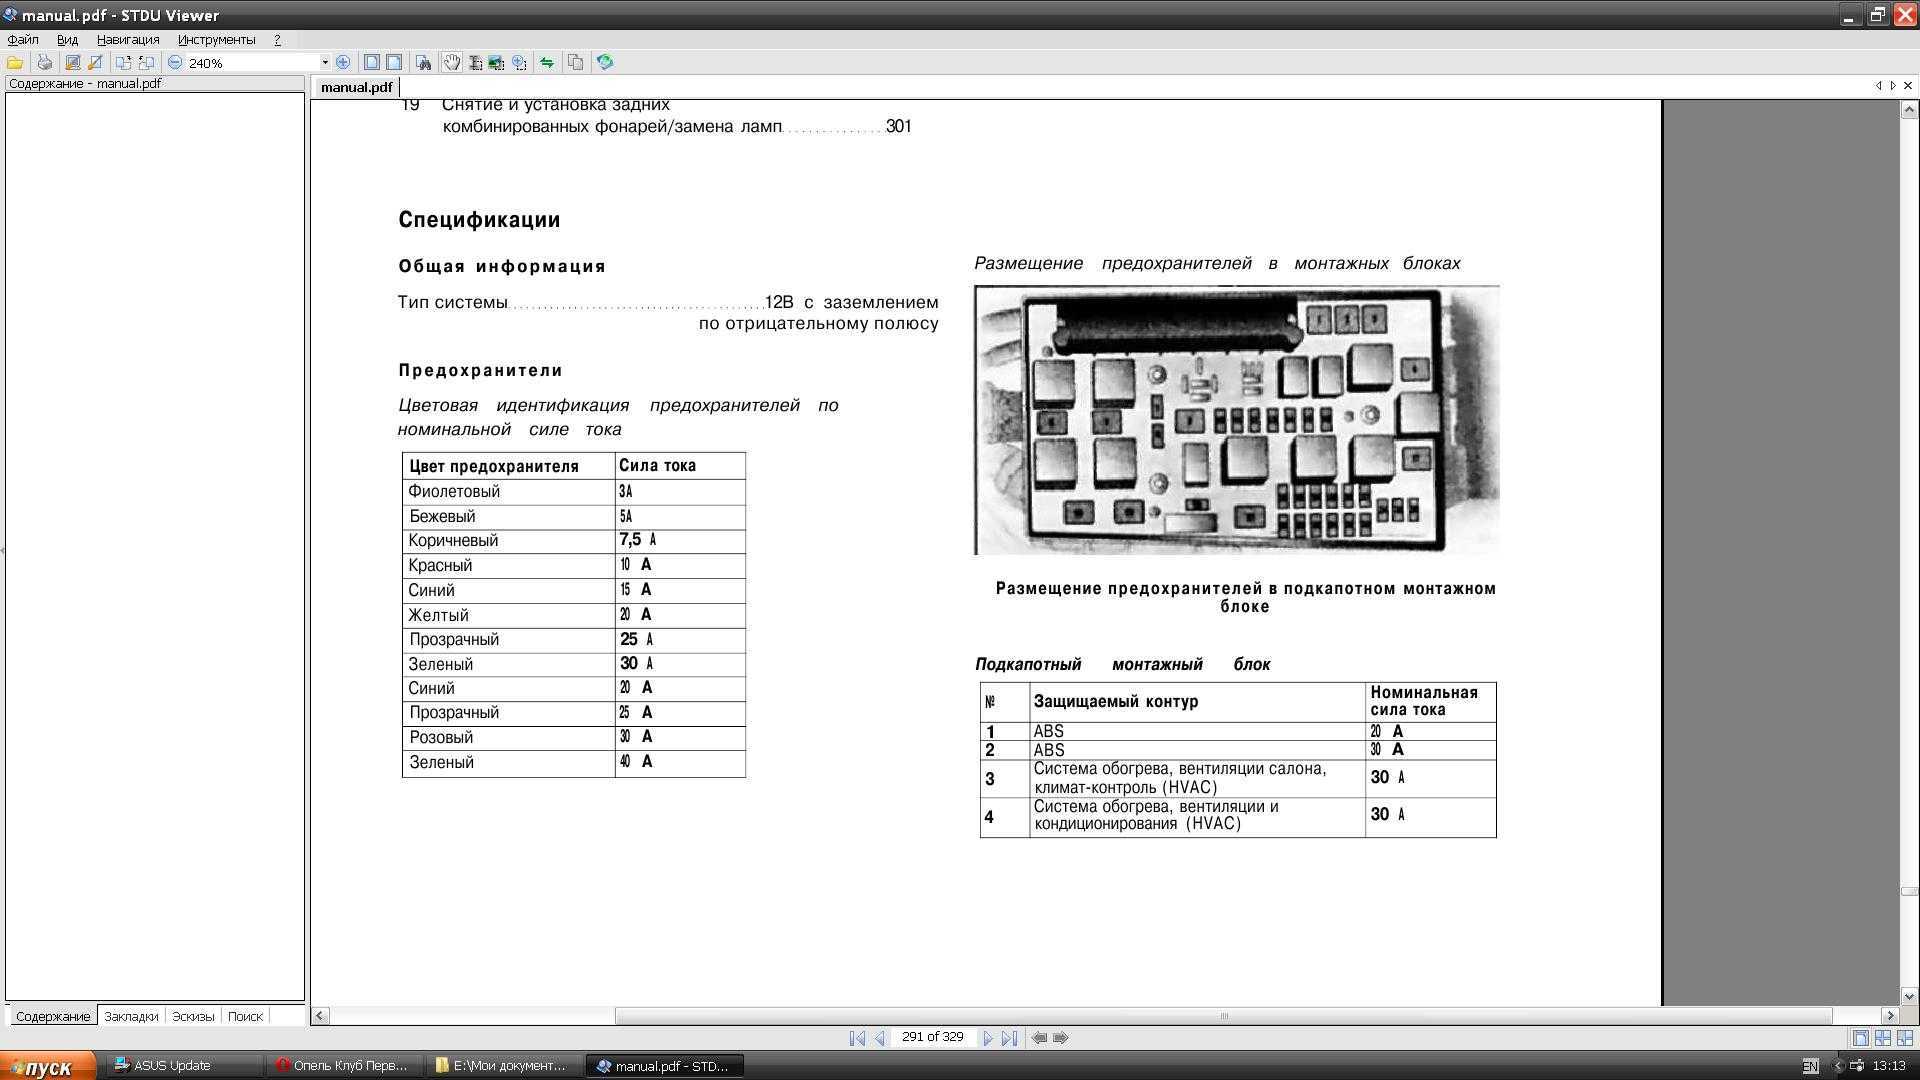The height and width of the screenshot is (1080, 1920).
Task: Click the page number field 291 of 329
Action: (x=933, y=1037)
